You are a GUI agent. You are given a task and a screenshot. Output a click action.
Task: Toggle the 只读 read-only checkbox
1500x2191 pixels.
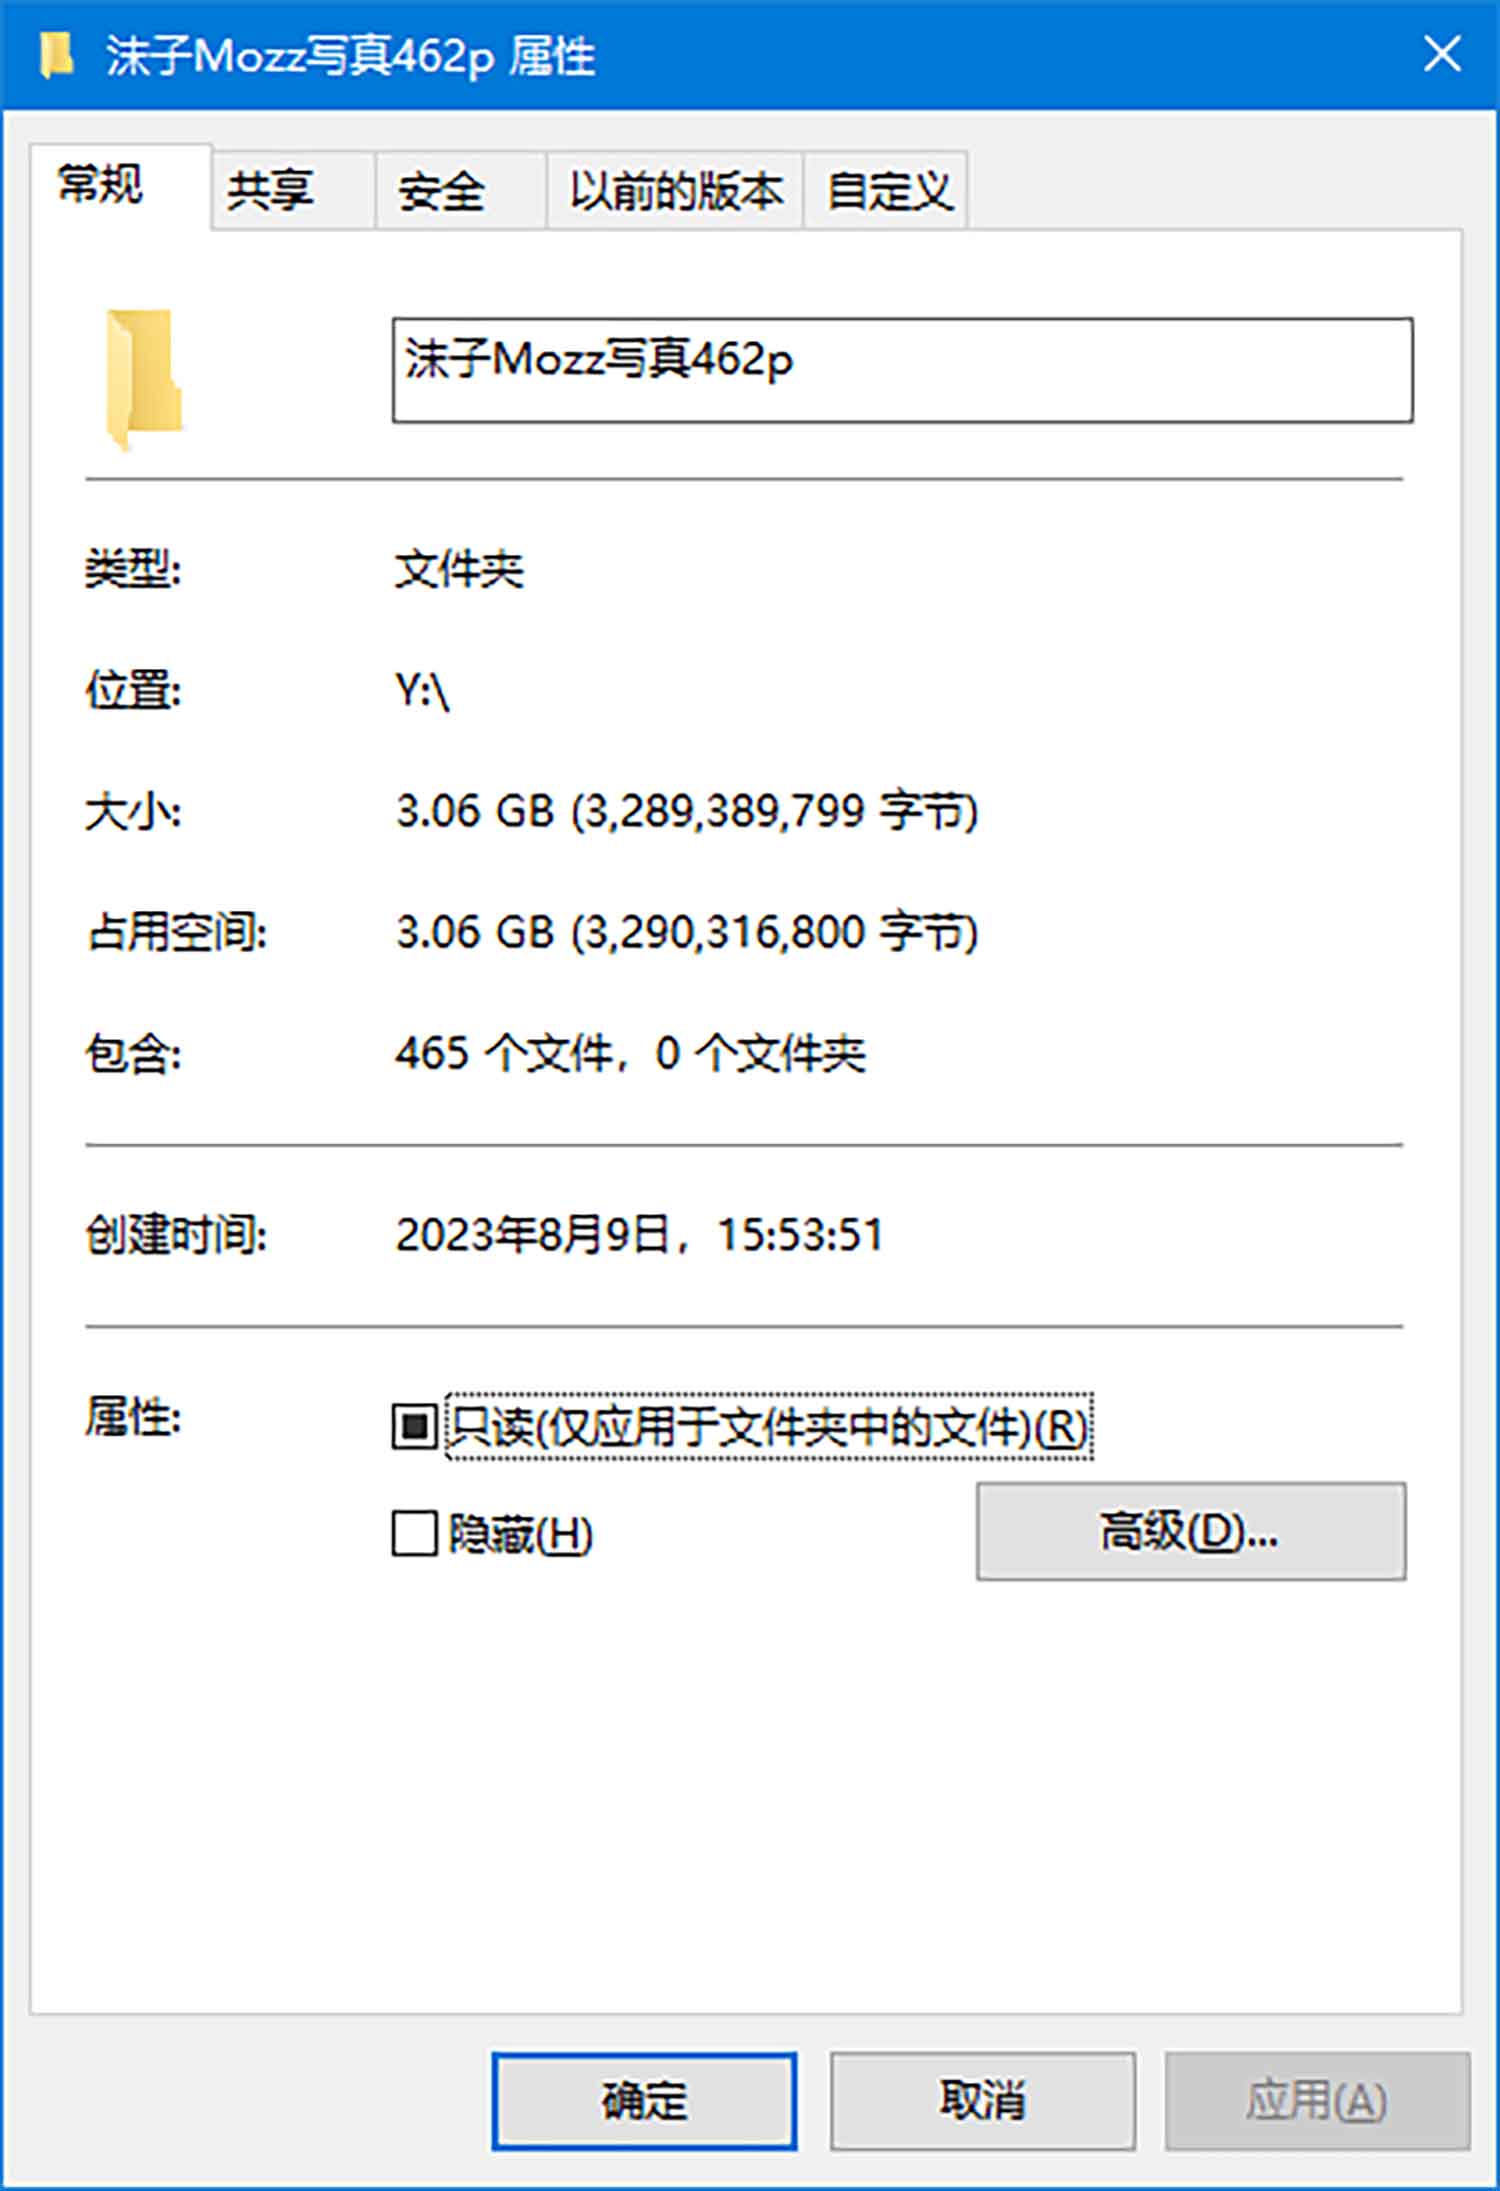[x=414, y=1425]
